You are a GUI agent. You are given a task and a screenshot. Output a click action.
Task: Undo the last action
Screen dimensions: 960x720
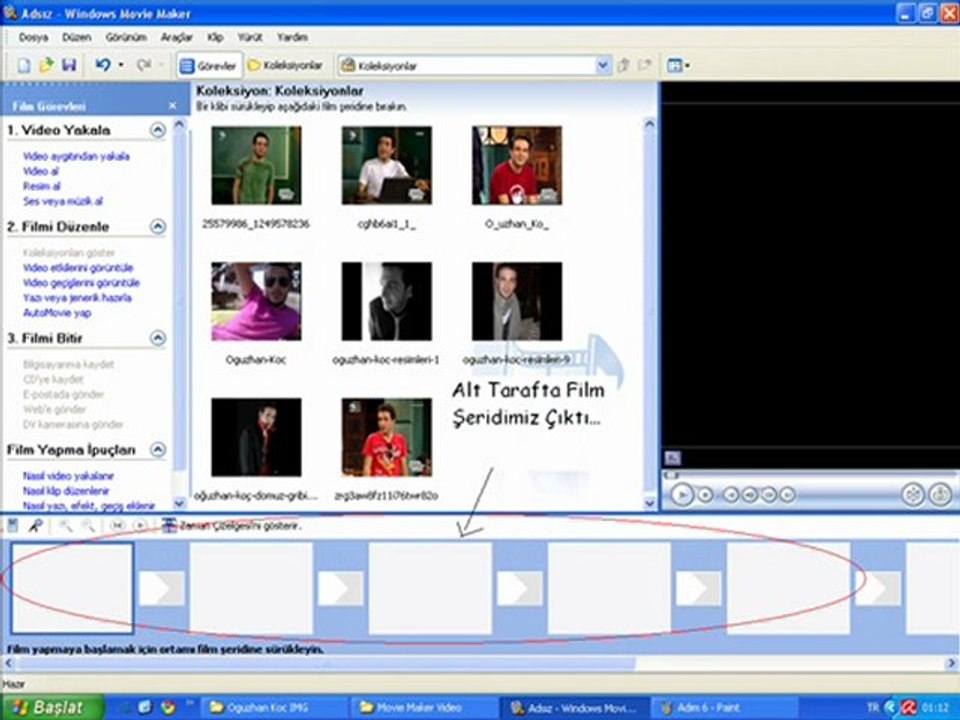[103, 65]
